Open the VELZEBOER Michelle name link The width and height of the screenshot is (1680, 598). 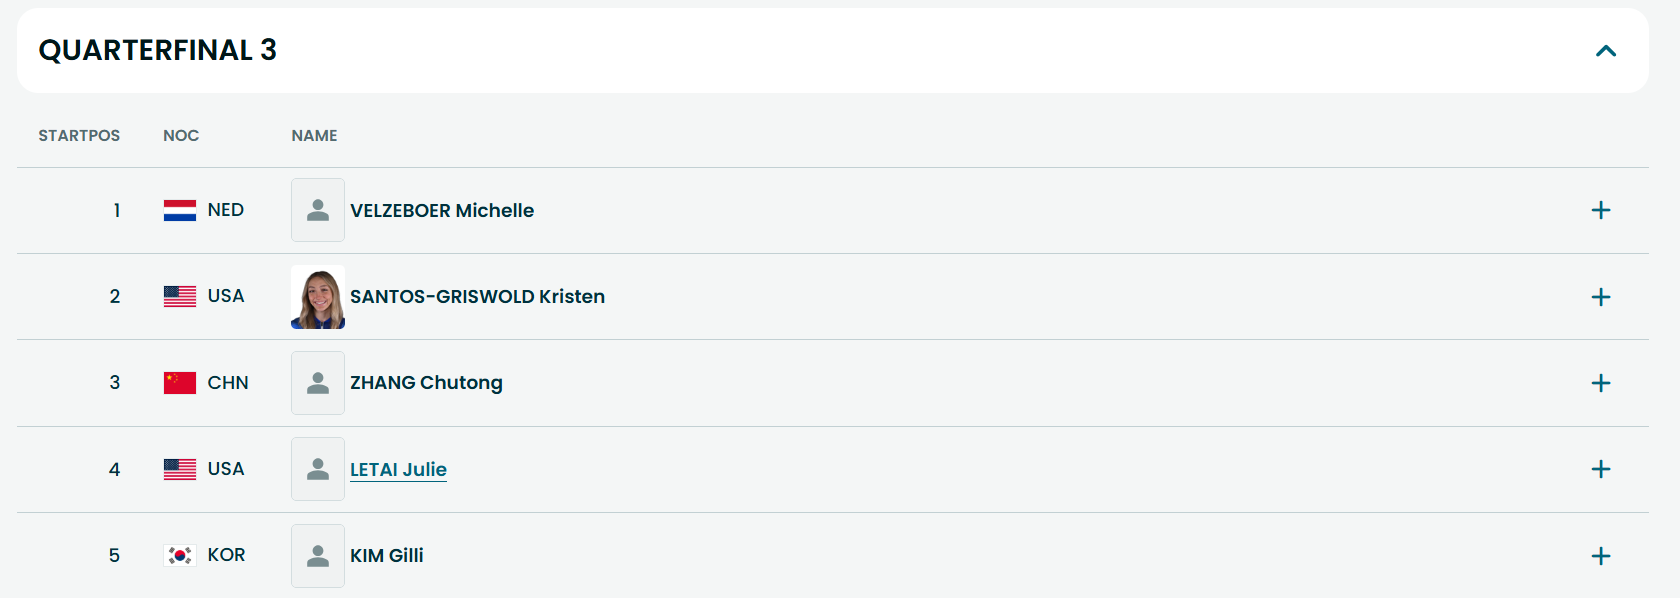(x=442, y=210)
